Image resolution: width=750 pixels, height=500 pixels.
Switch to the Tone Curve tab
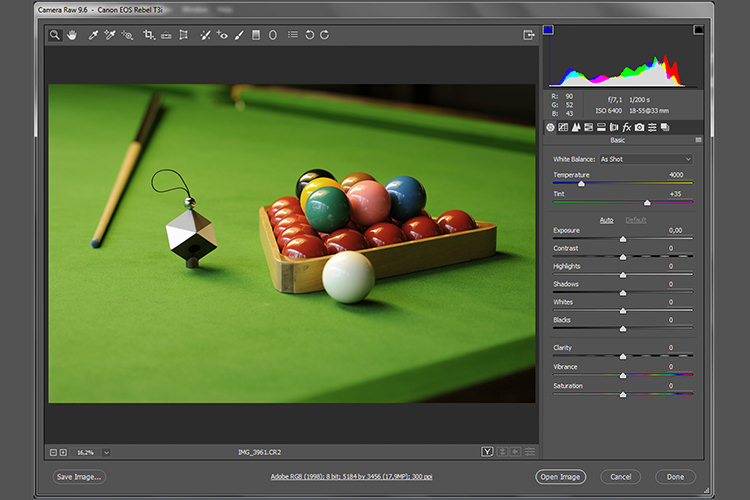pyautogui.click(x=563, y=127)
